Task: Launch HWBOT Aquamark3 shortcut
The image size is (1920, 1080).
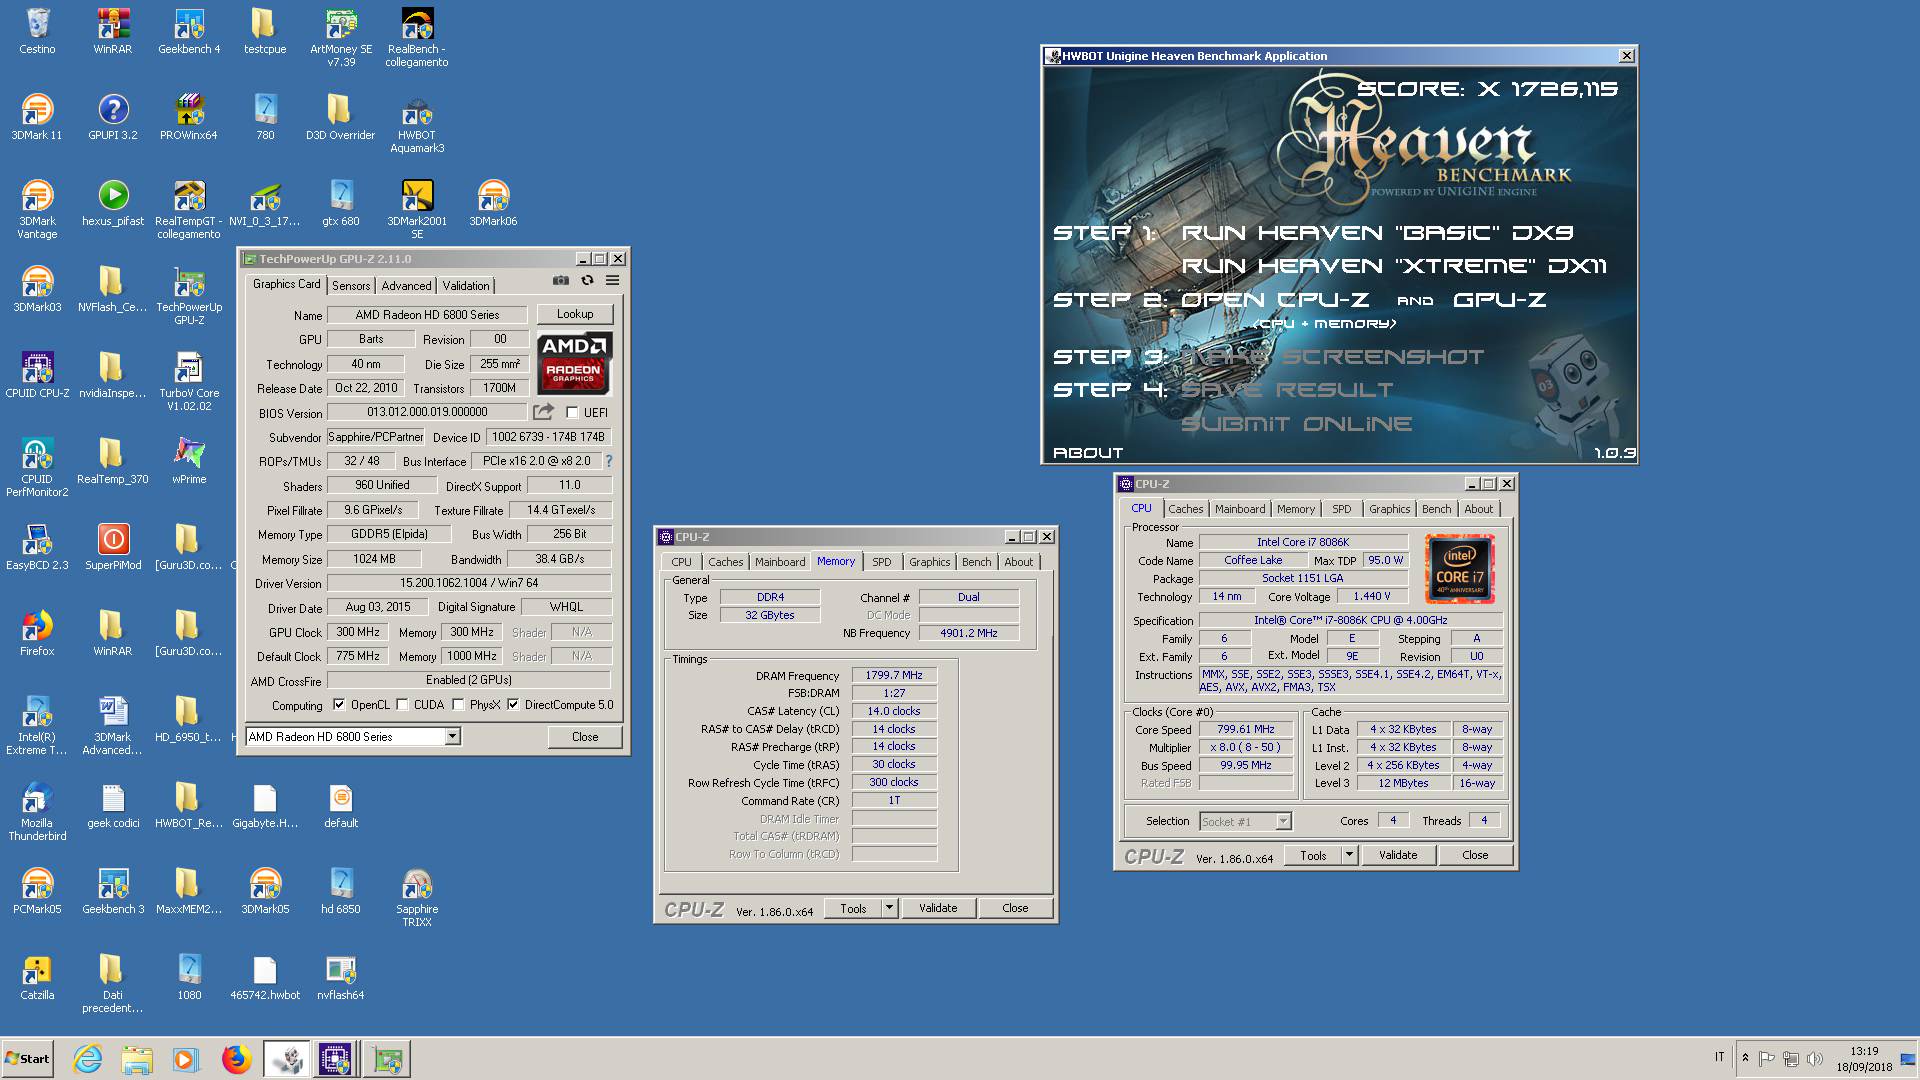Action: 417,124
